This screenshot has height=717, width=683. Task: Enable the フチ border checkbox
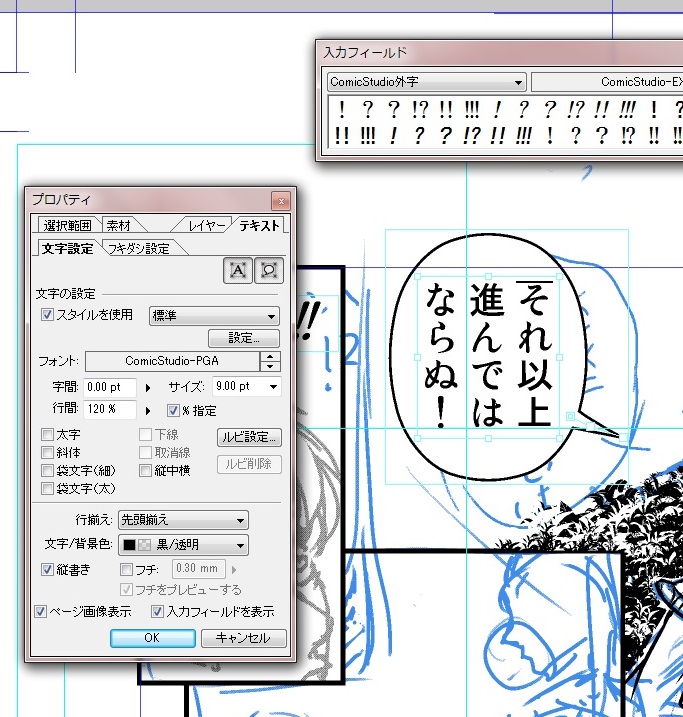[x=126, y=570]
